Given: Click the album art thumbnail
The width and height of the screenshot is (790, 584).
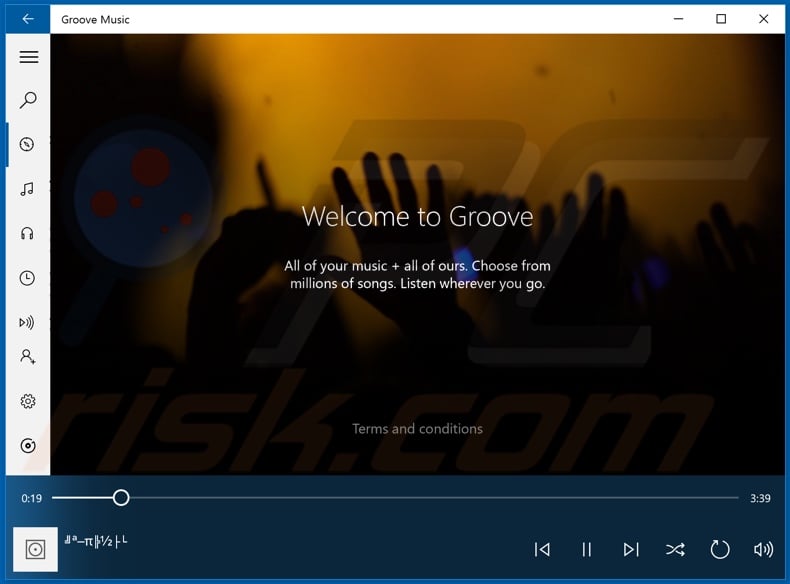Looking at the screenshot, I should point(35,549).
